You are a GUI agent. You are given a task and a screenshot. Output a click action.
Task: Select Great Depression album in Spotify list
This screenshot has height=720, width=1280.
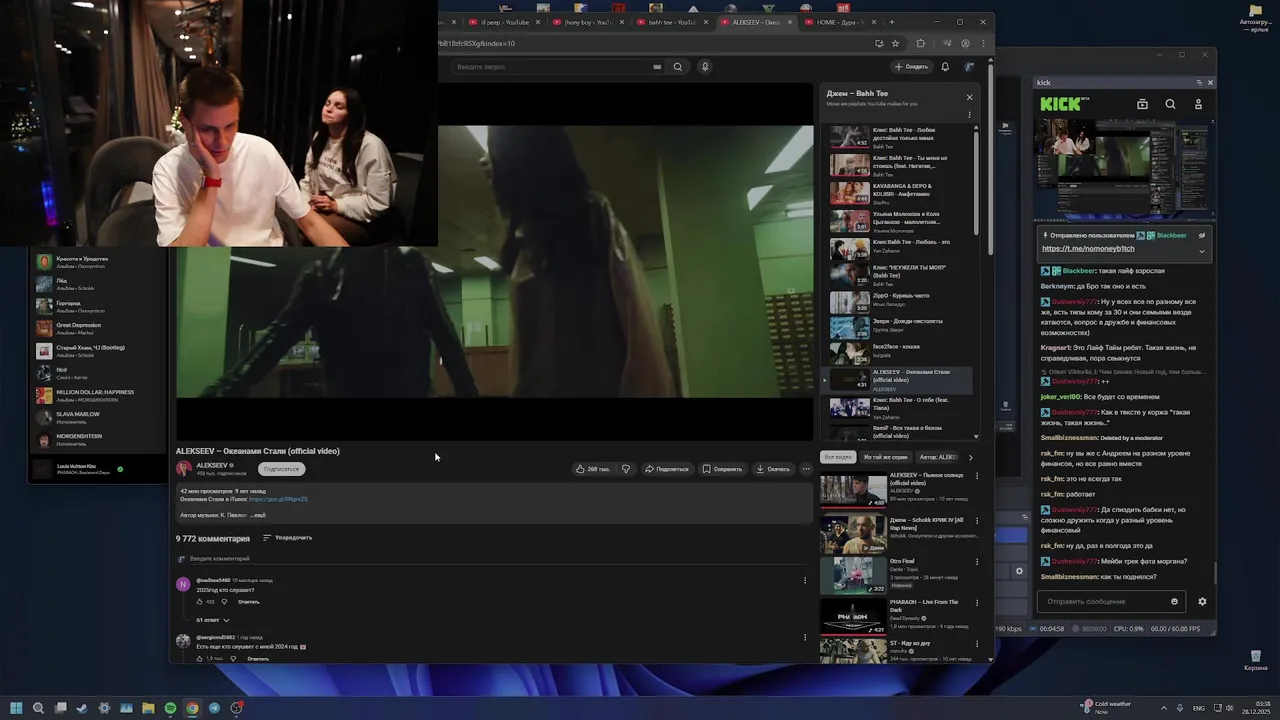(x=98, y=328)
